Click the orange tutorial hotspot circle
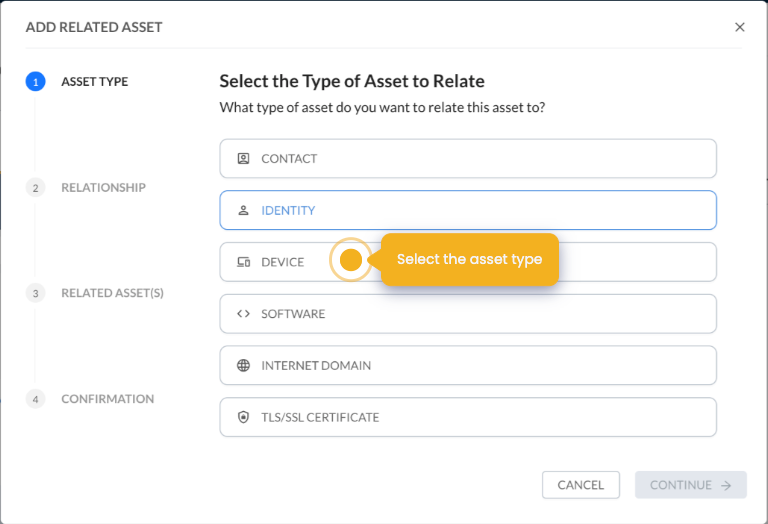Screen dimensions: 768x524 pyautogui.click(x=350, y=260)
